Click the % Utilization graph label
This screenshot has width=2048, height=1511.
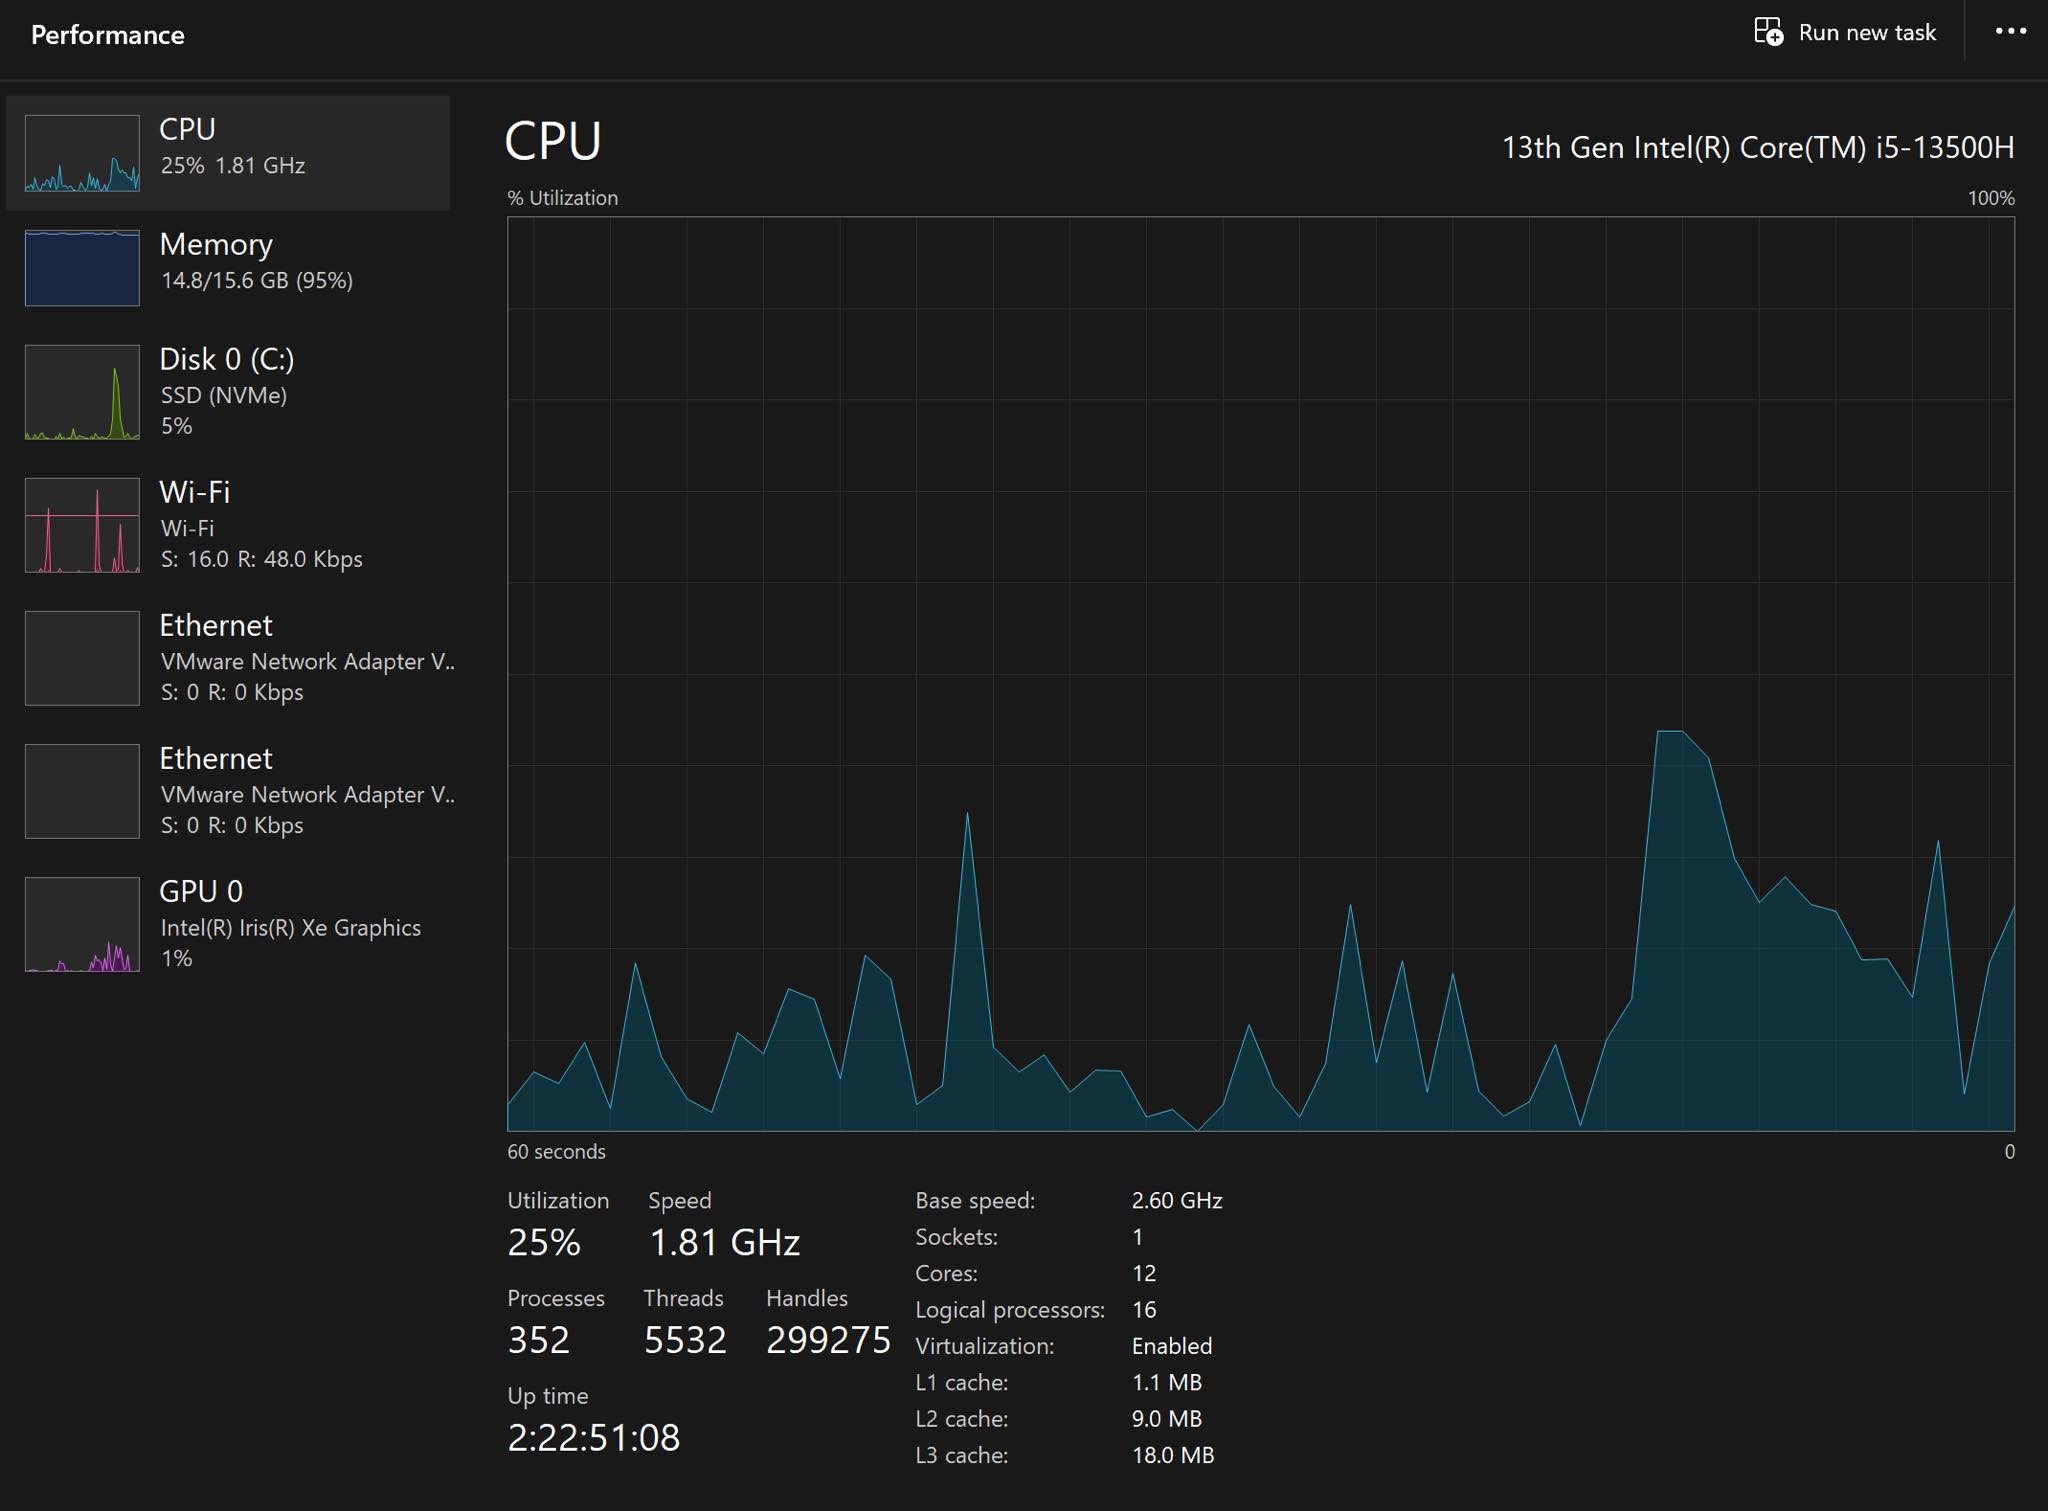563,198
